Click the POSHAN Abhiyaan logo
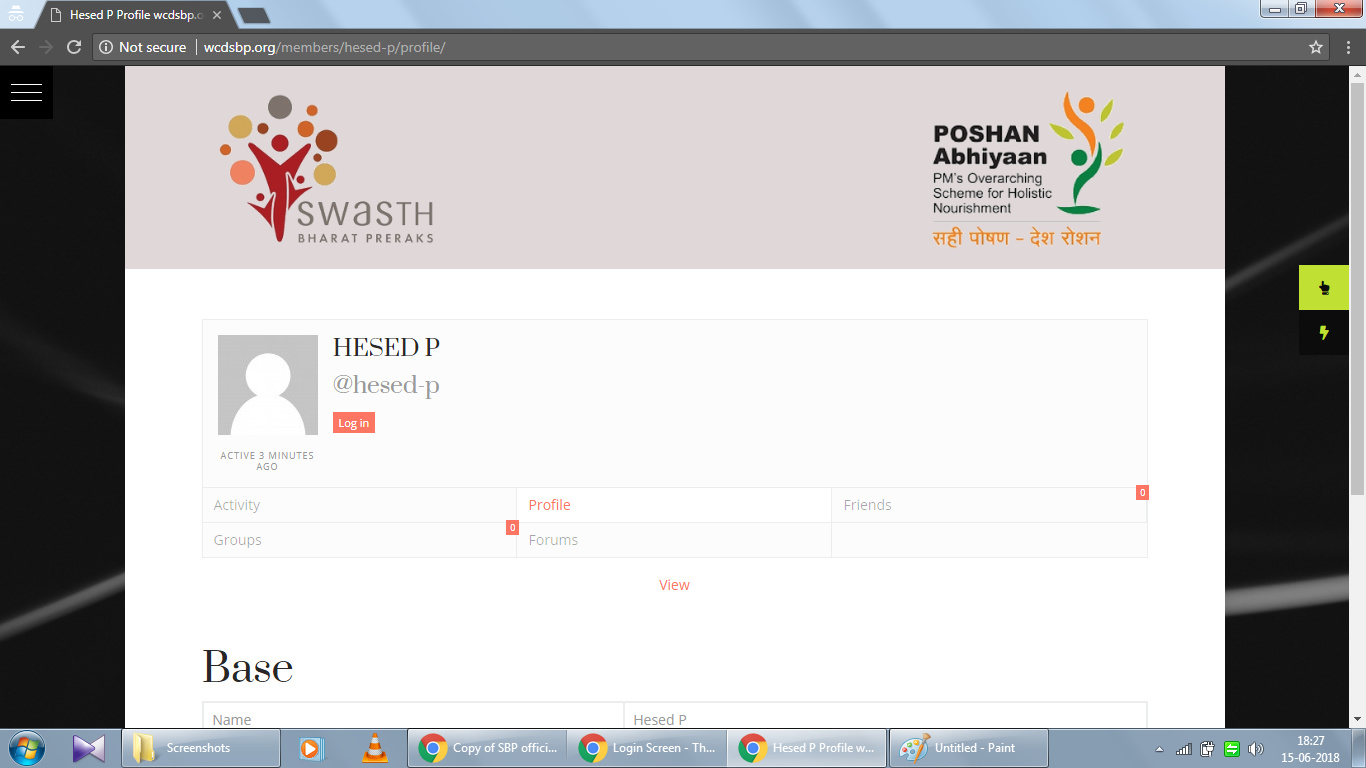1366x768 pixels. tap(1027, 169)
